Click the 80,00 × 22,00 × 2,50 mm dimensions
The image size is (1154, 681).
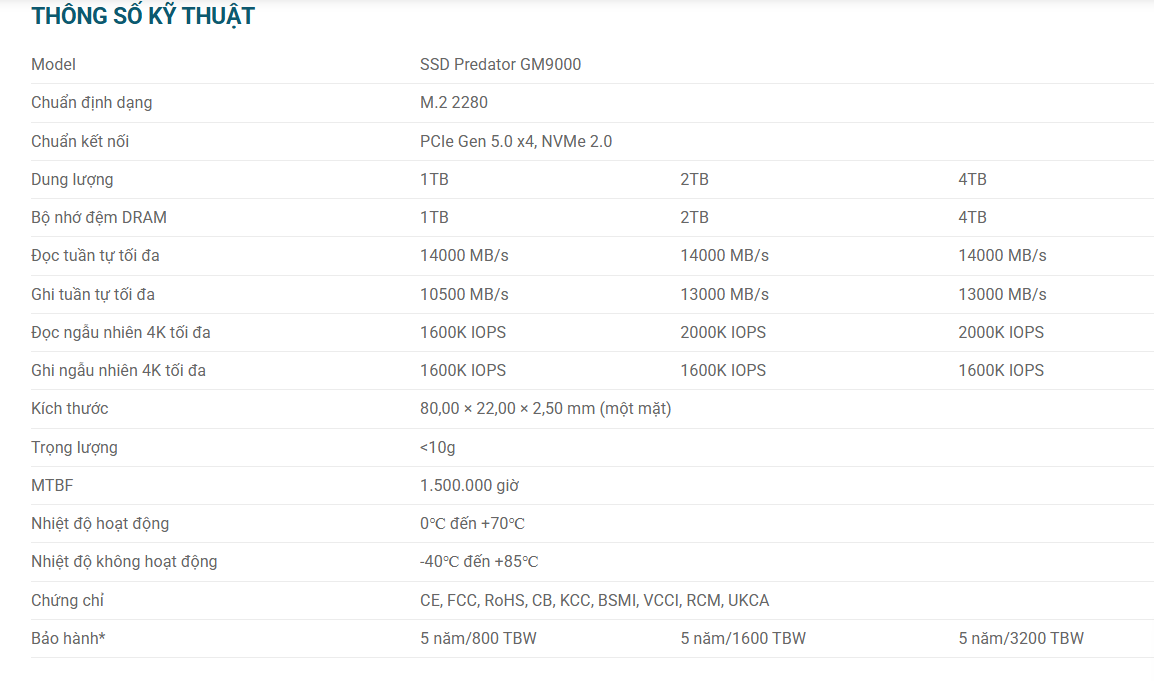(x=545, y=408)
